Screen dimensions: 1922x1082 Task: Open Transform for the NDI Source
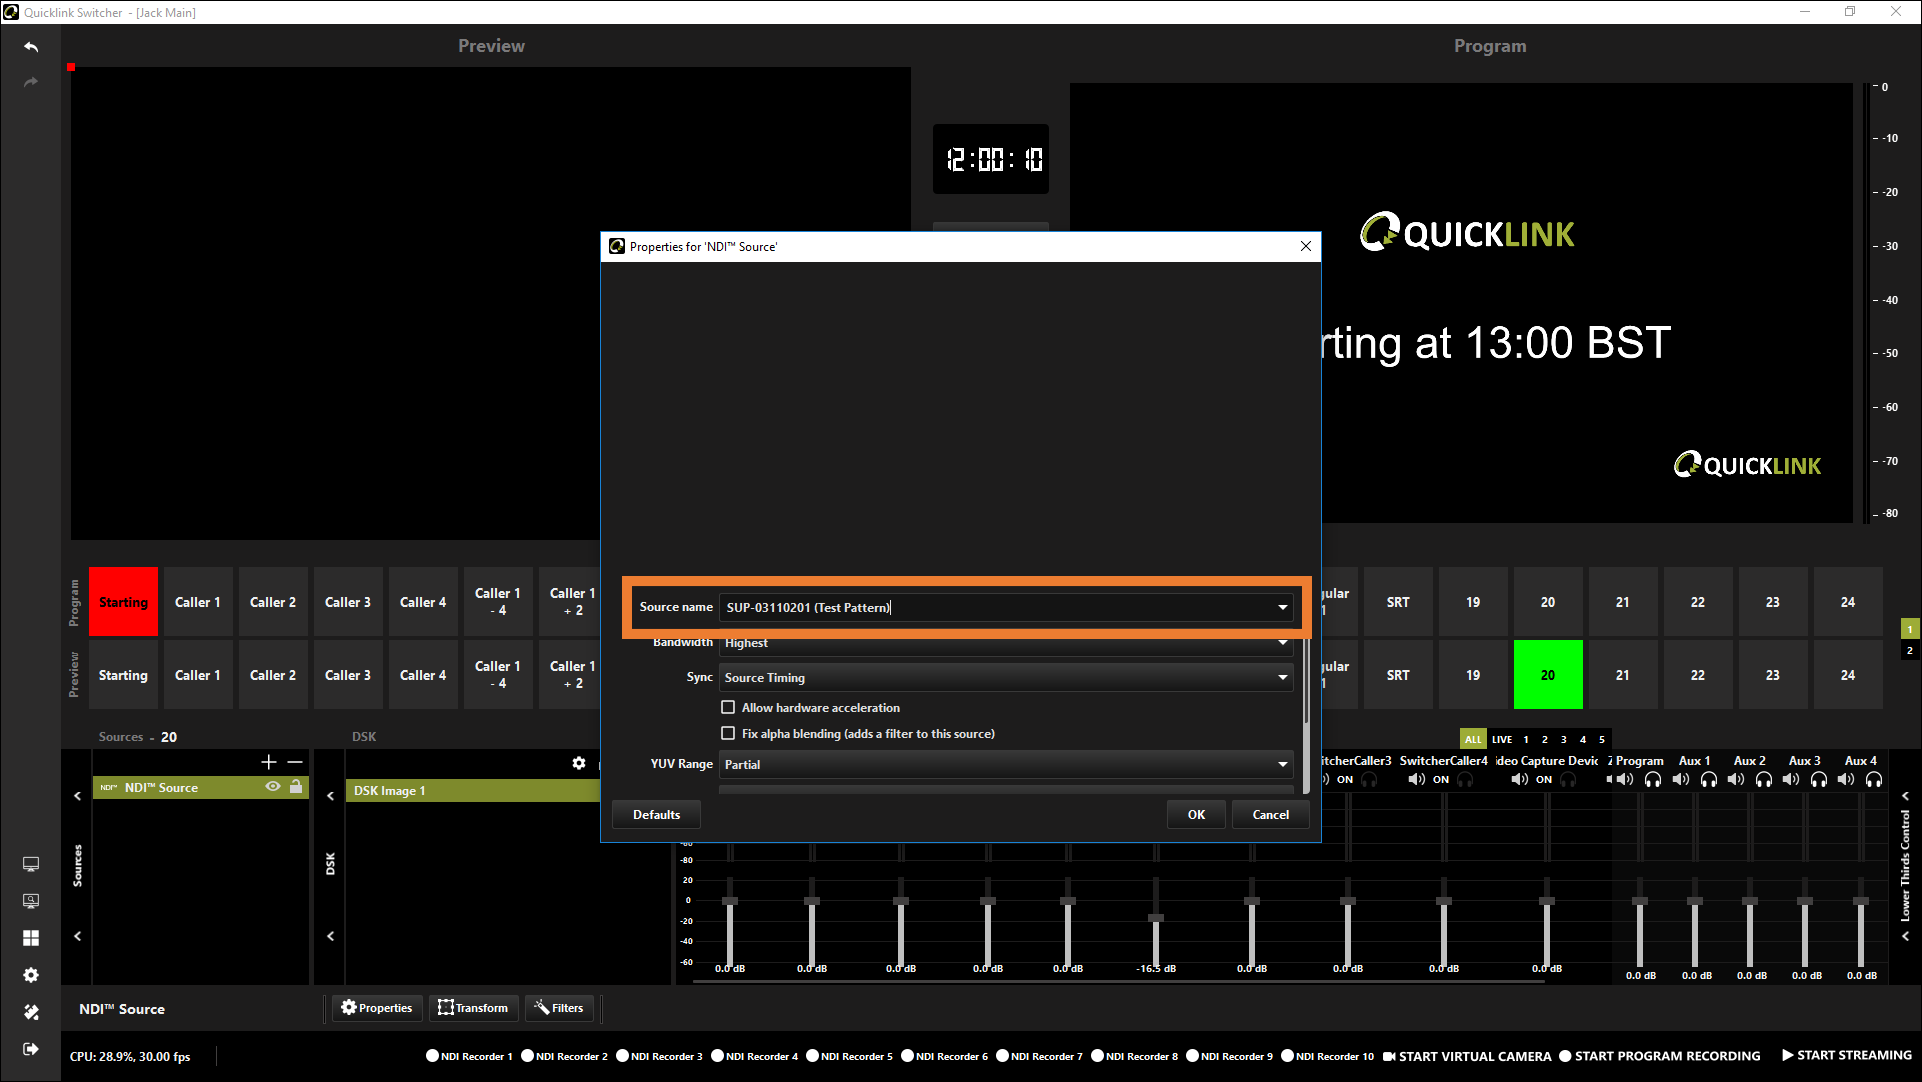point(474,1008)
